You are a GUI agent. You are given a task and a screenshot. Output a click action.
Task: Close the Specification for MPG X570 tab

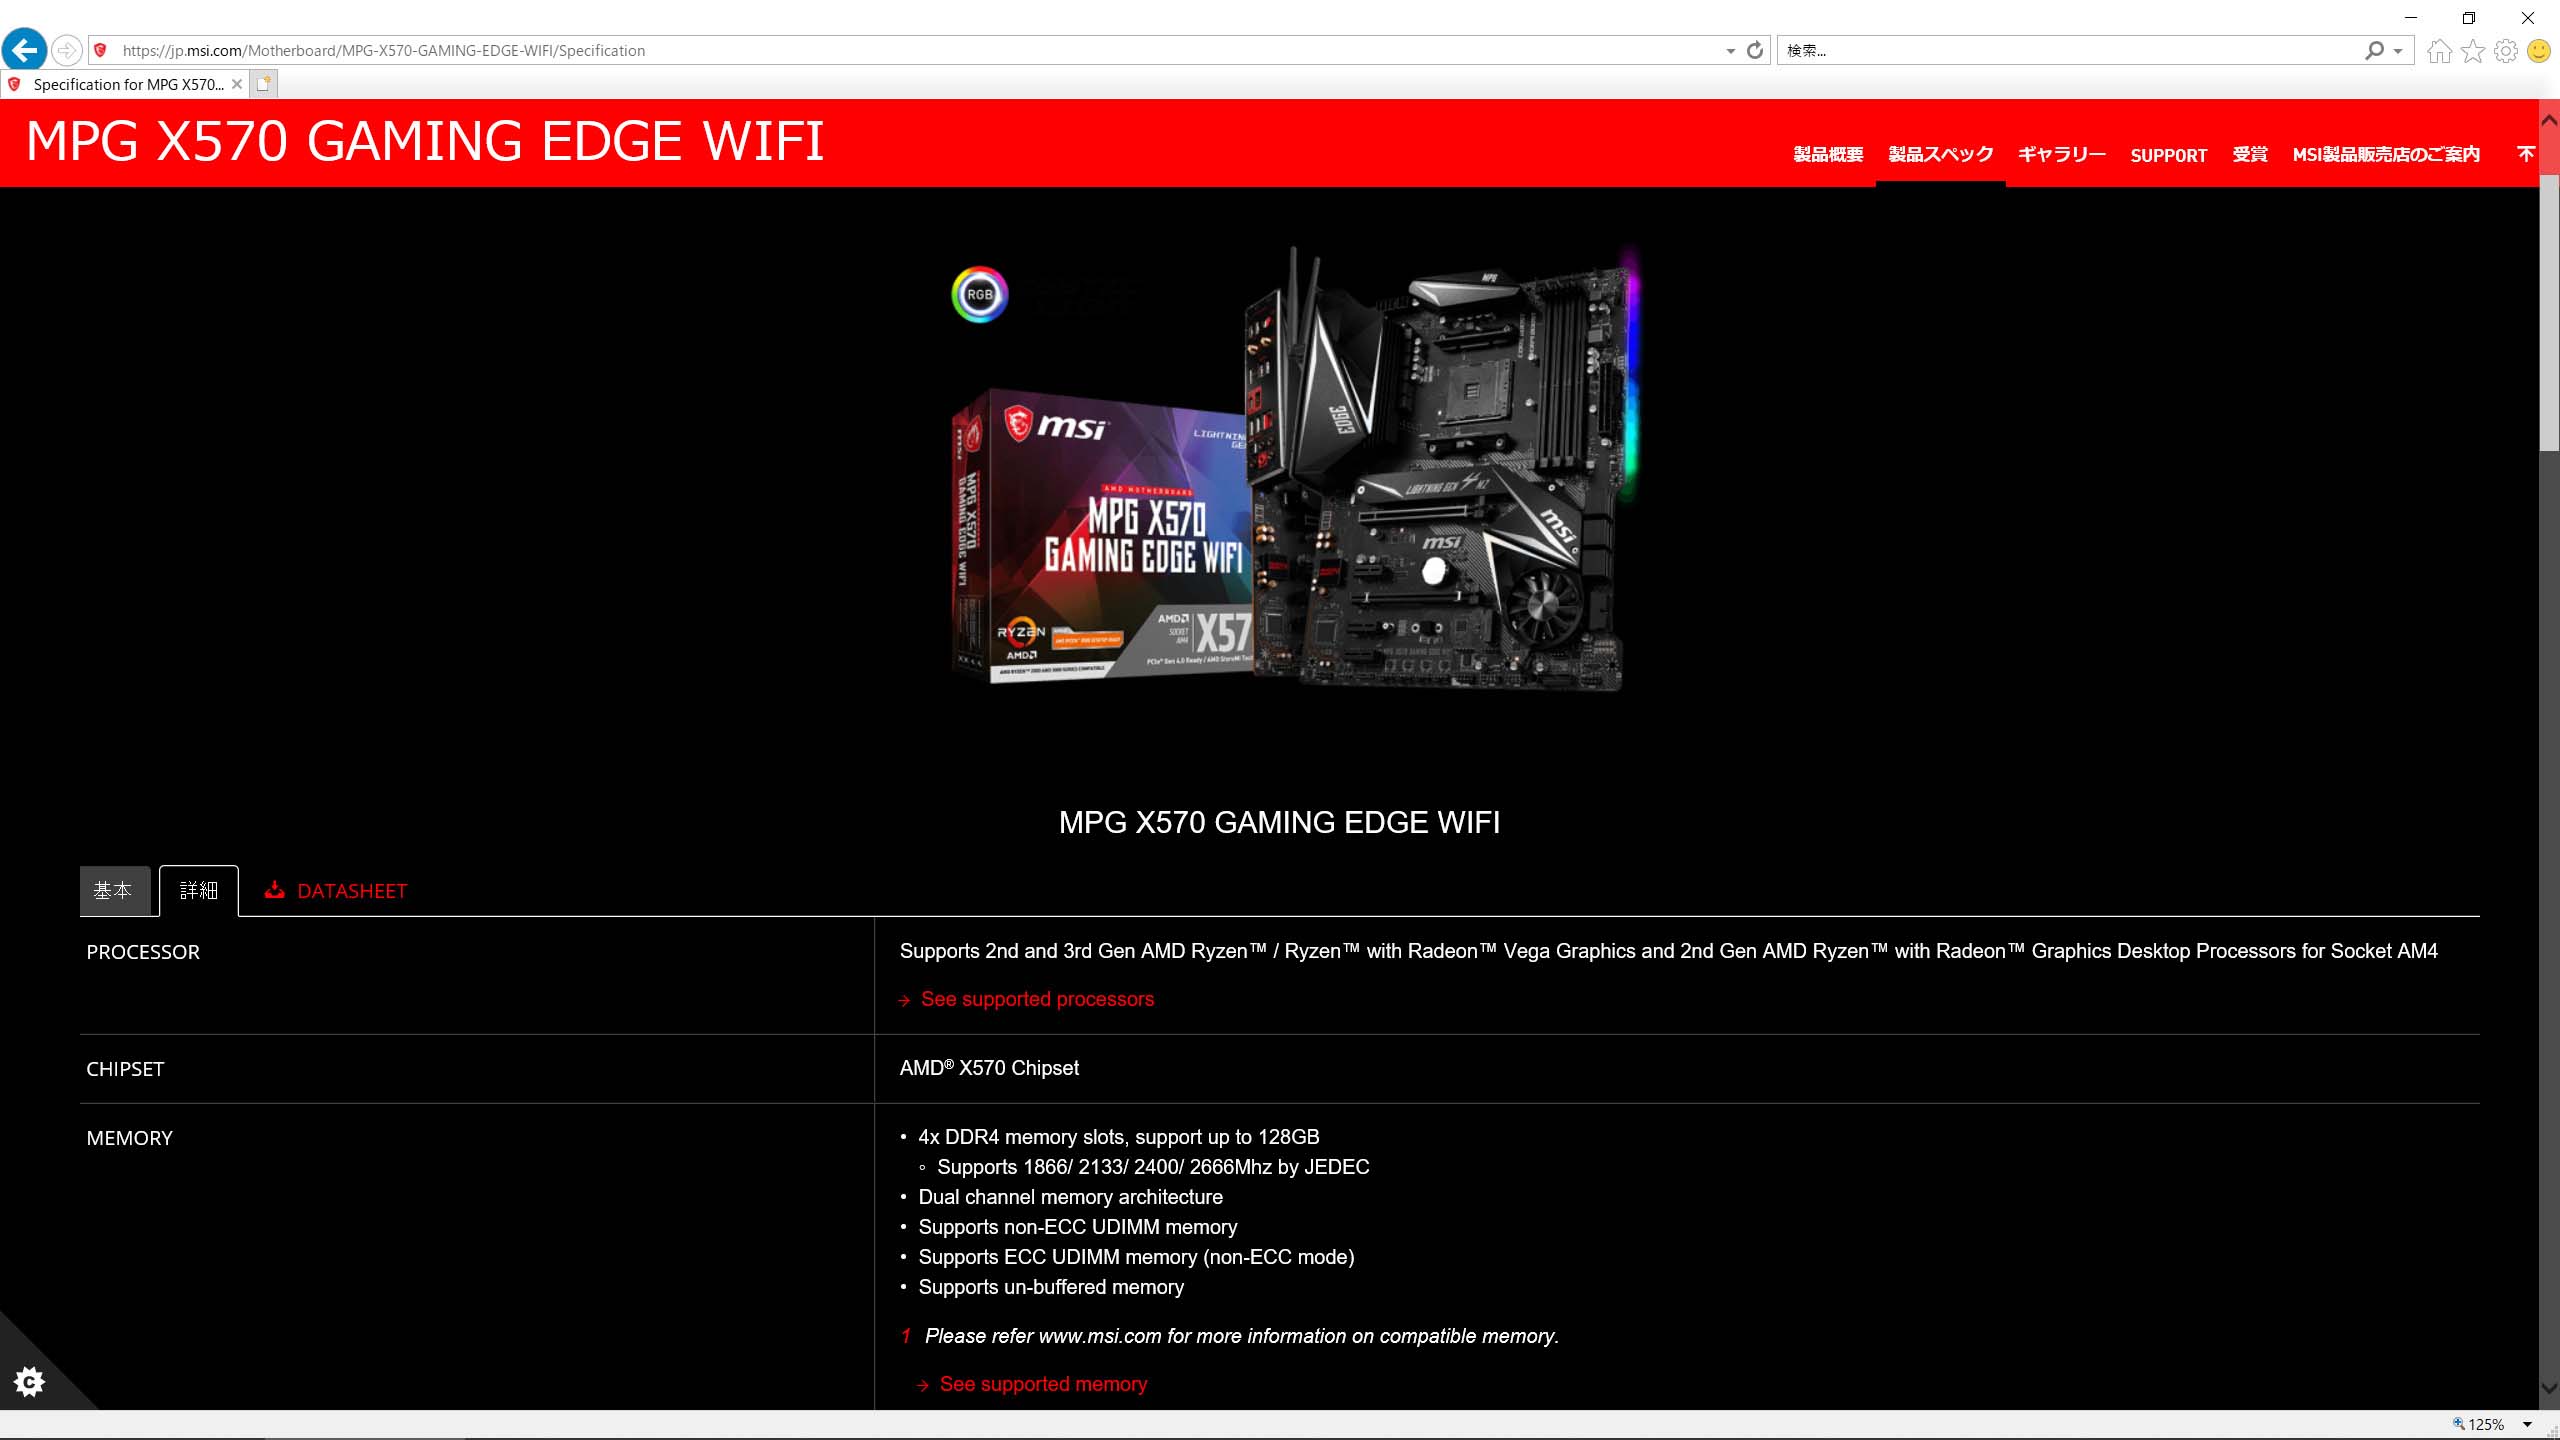point(237,84)
